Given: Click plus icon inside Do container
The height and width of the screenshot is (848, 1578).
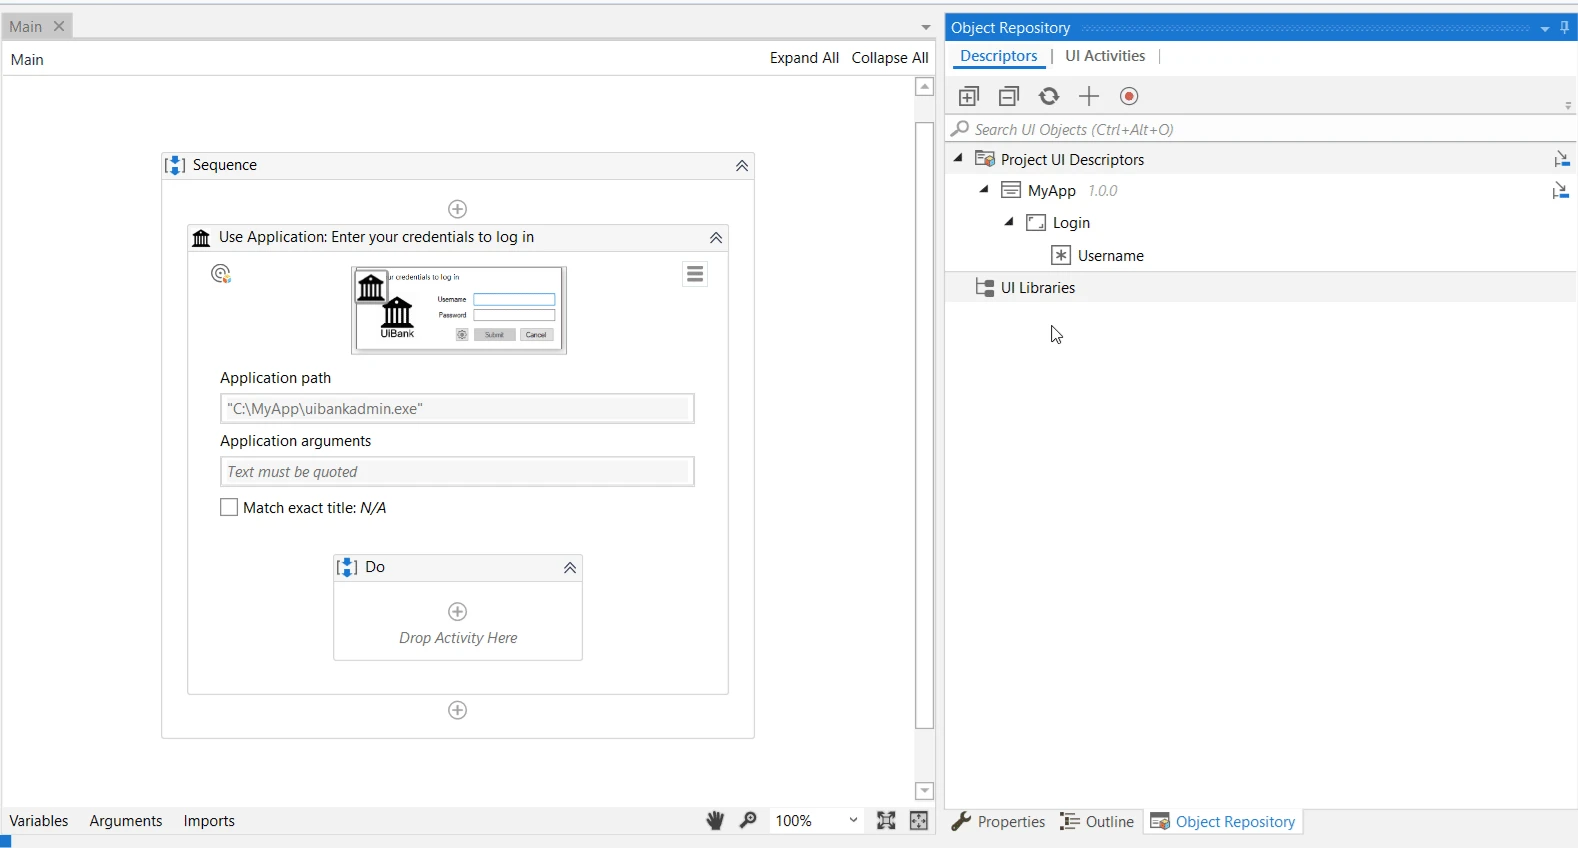Looking at the screenshot, I should tap(458, 611).
